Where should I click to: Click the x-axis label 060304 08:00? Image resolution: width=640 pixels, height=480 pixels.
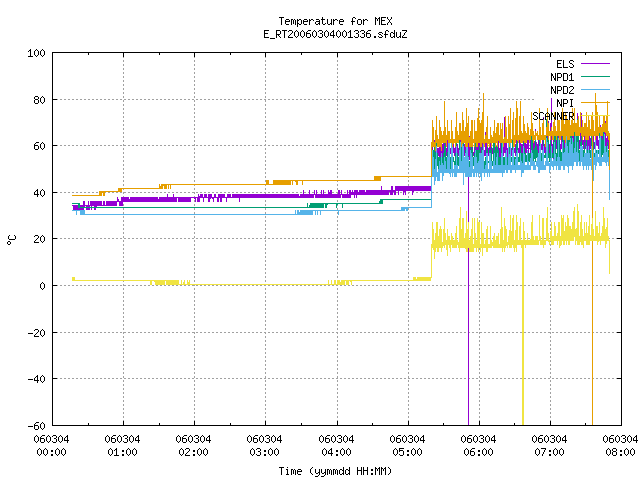click(620, 446)
